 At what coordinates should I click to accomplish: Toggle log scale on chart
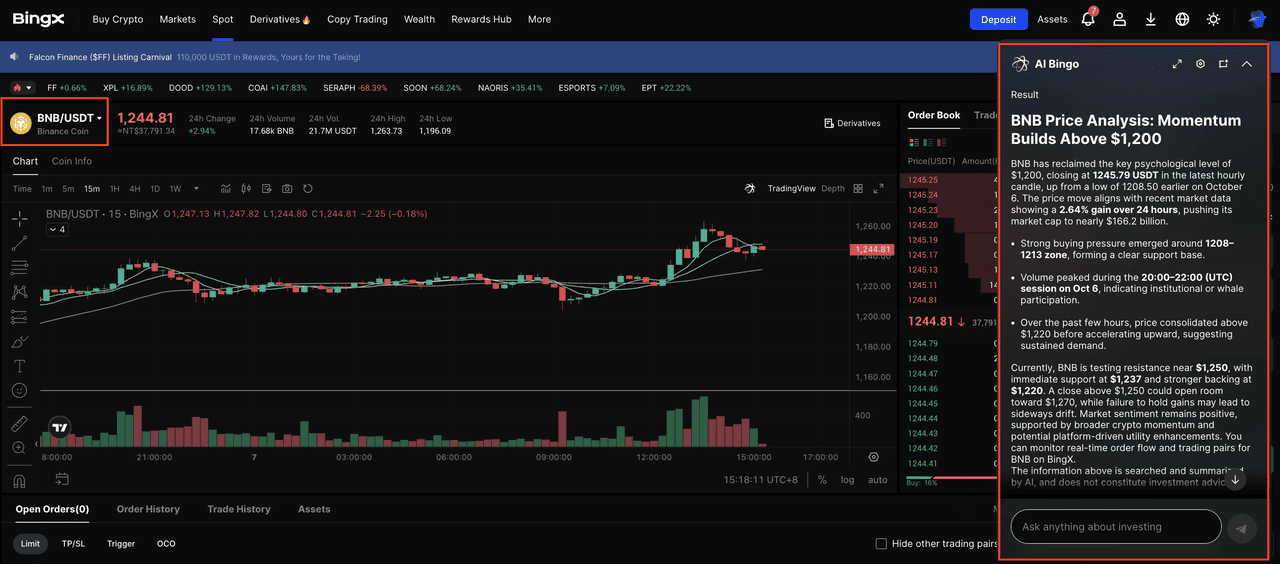847,480
